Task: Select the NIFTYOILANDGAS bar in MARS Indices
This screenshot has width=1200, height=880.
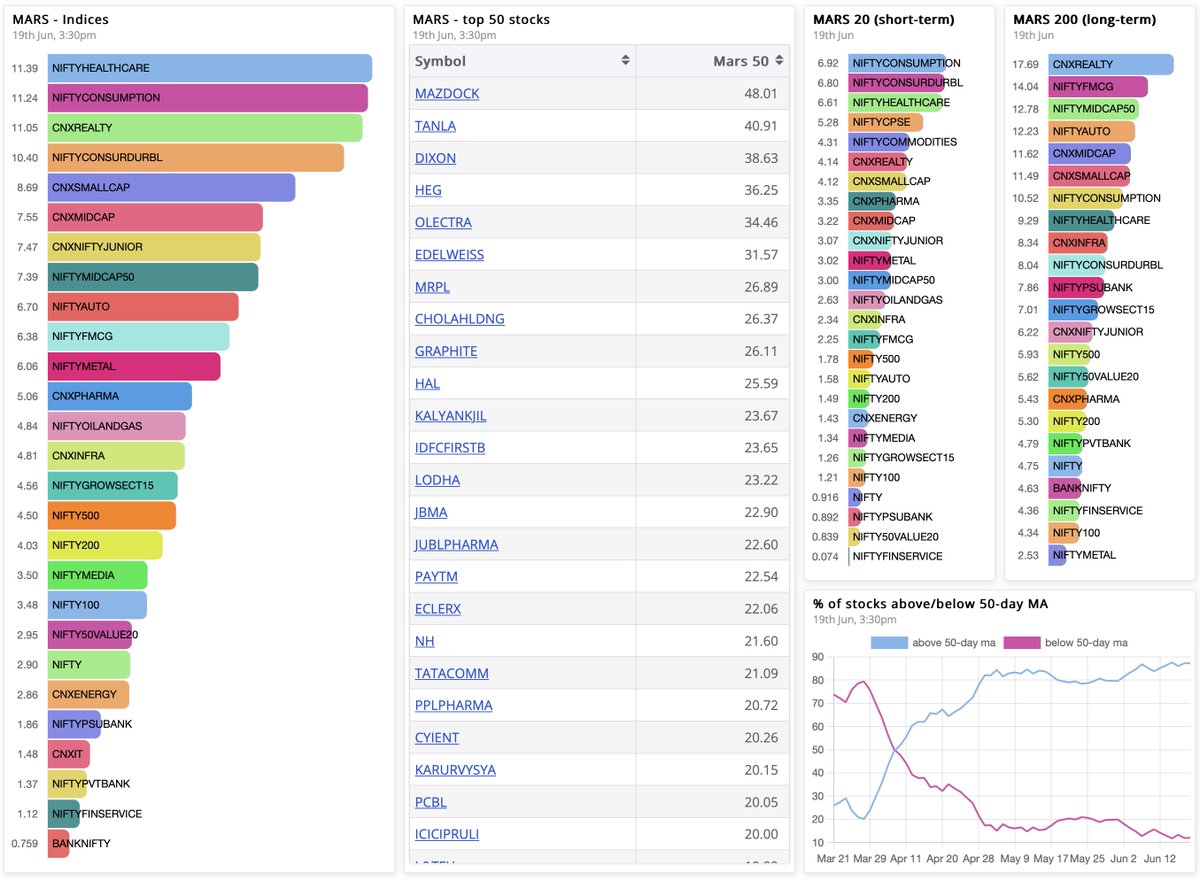Action: 117,426
